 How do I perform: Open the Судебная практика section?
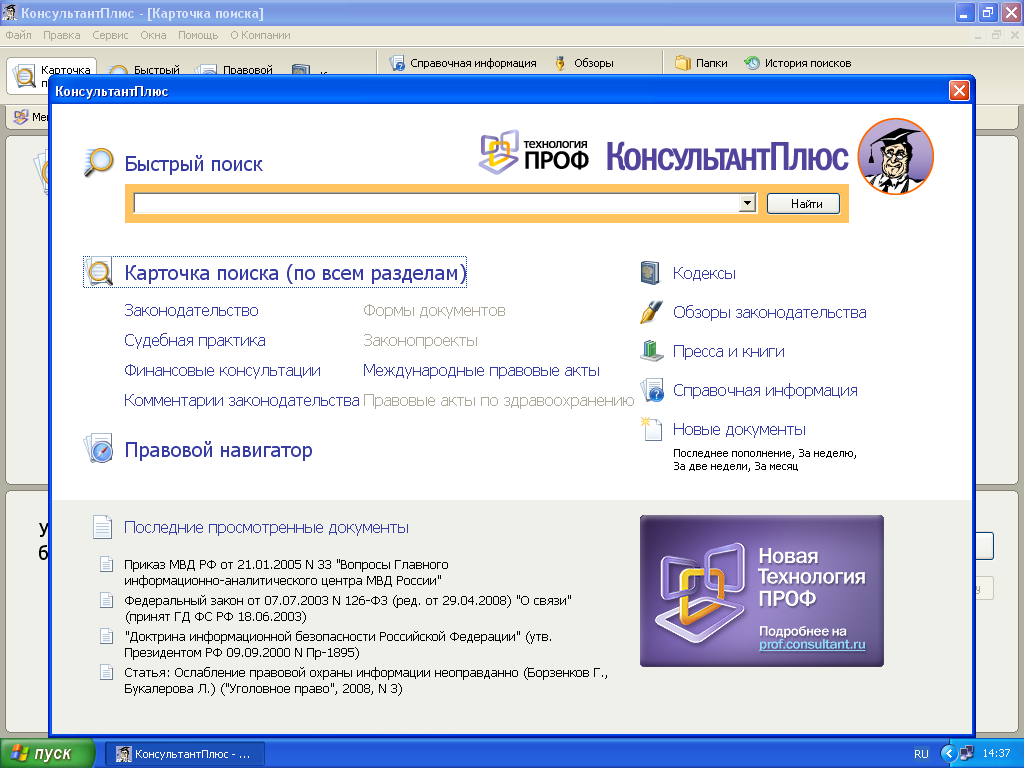pos(195,340)
